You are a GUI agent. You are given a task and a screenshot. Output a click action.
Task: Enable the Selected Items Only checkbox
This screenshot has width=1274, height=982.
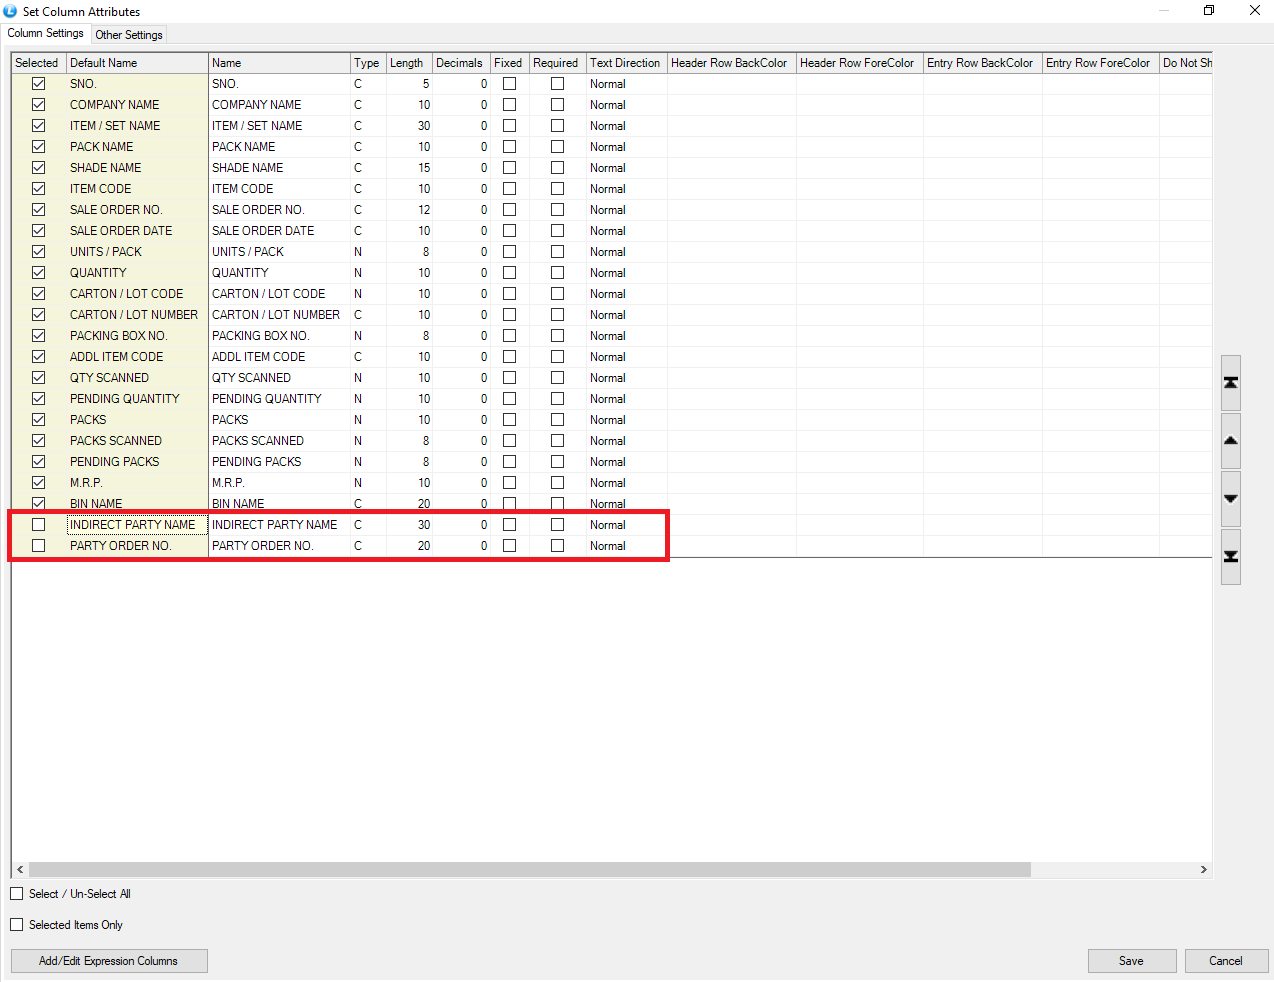point(17,925)
